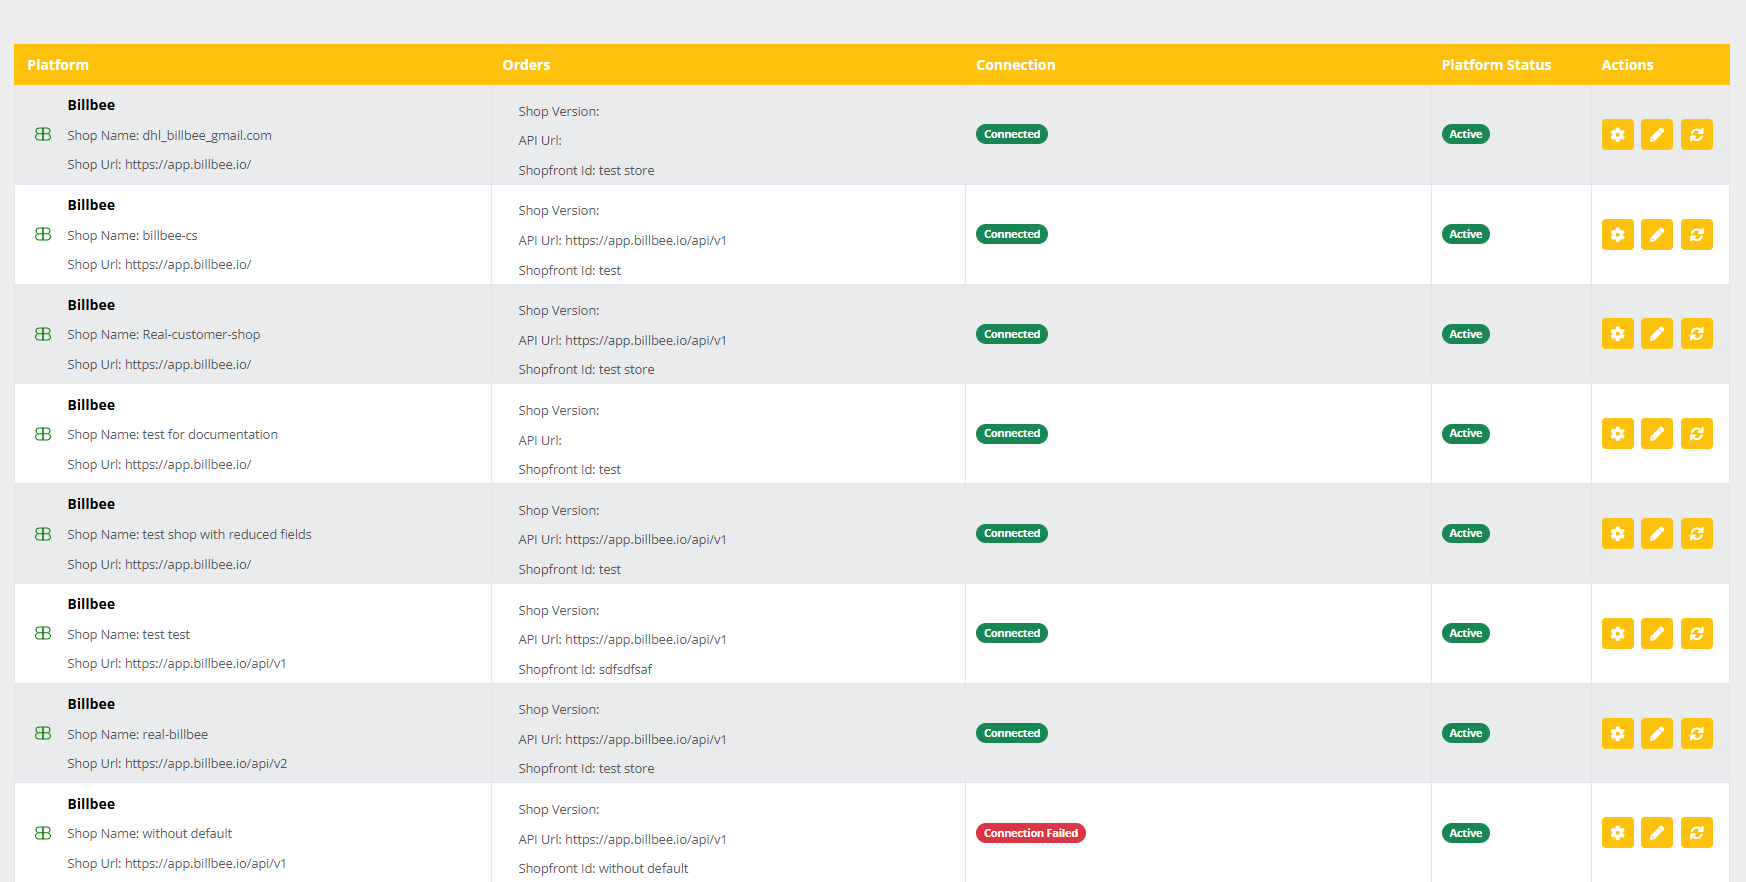Select the Connected badge for Real-customer-shop
The image size is (1746, 882).
point(1012,334)
